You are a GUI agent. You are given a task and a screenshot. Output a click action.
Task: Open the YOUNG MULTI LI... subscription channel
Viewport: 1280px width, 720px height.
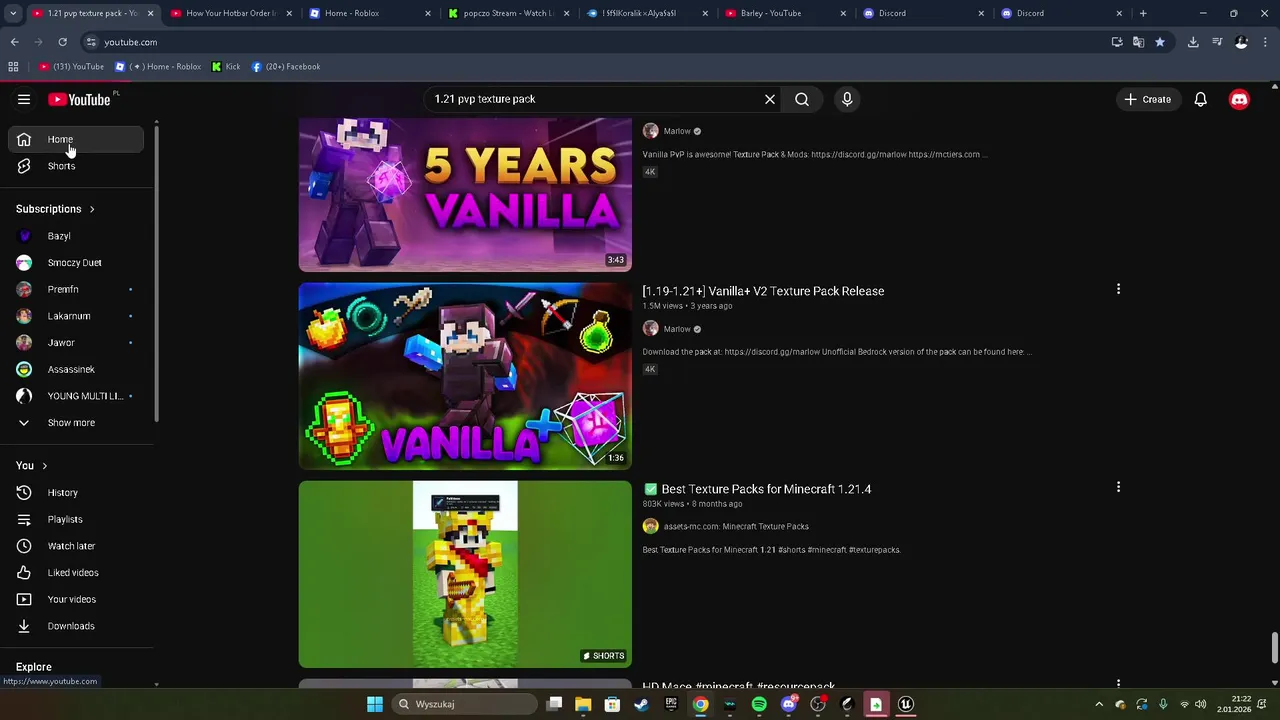[76, 396]
